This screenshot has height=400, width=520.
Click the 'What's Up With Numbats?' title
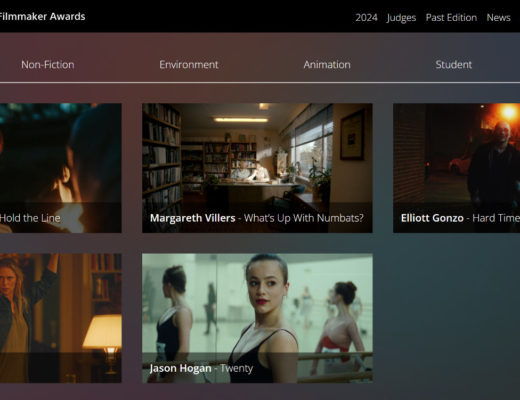pos(304,218)
